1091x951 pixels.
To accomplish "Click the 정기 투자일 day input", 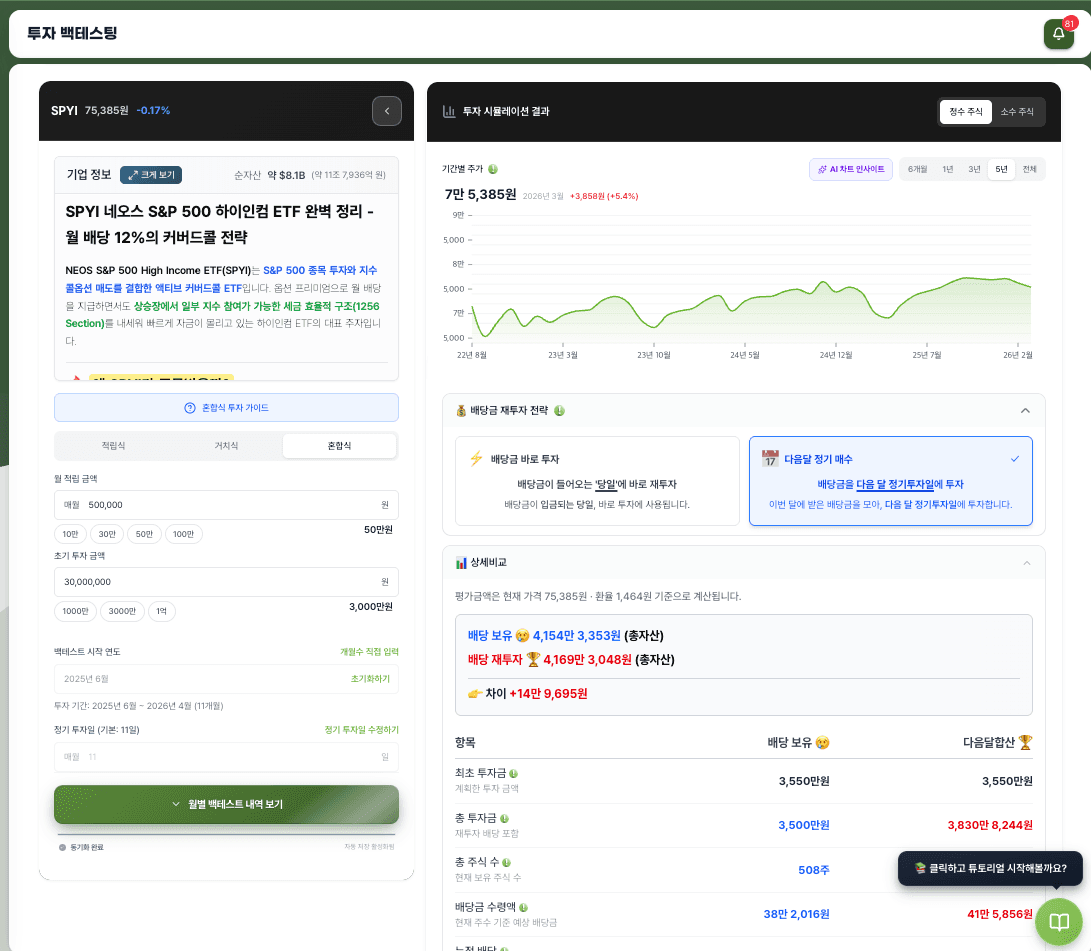I will (x=226, y=757).
